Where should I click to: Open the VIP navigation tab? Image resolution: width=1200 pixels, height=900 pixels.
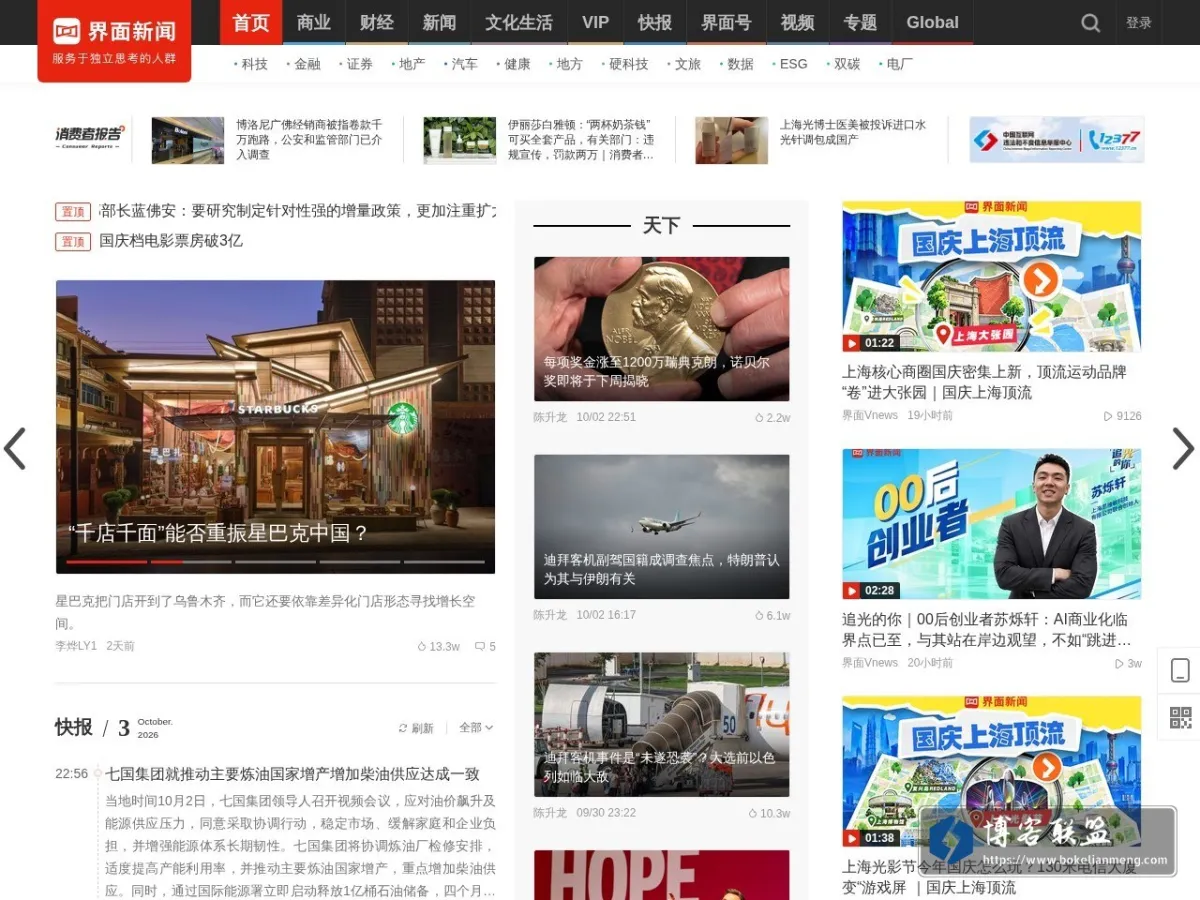point(596,22)
